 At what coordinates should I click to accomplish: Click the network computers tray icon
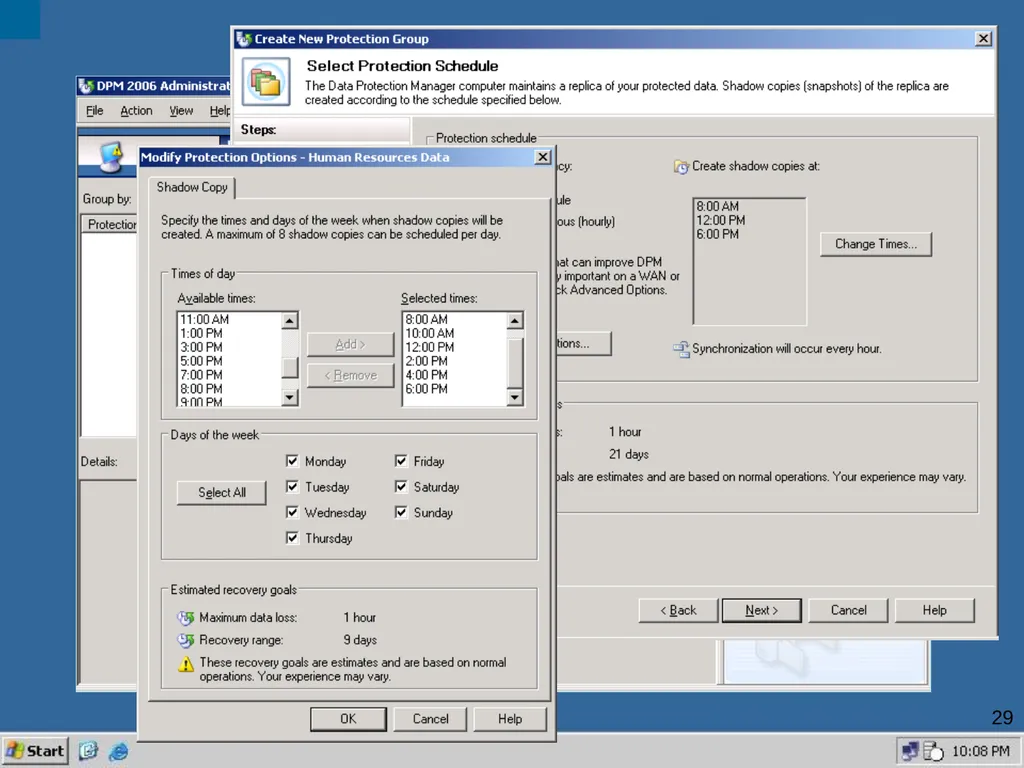point(910,751)
